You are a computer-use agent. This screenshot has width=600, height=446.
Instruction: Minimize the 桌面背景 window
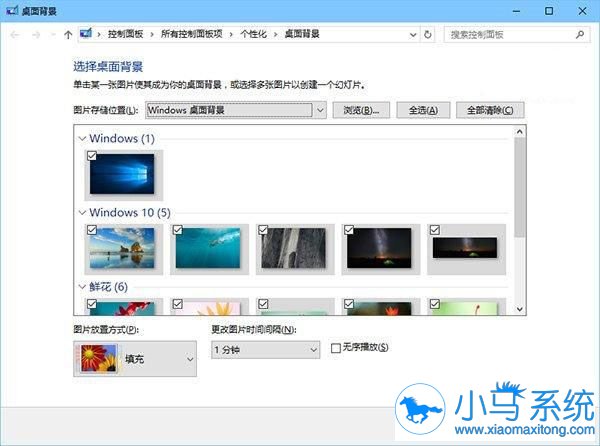(516, 11)
